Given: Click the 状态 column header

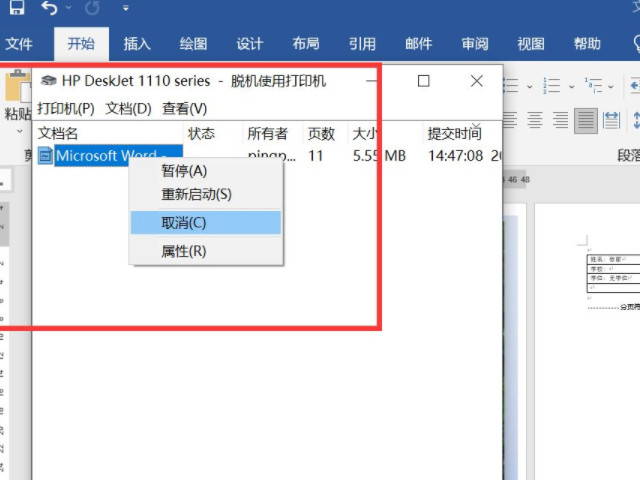Looking at the screenshot, I should click(212, 133).
